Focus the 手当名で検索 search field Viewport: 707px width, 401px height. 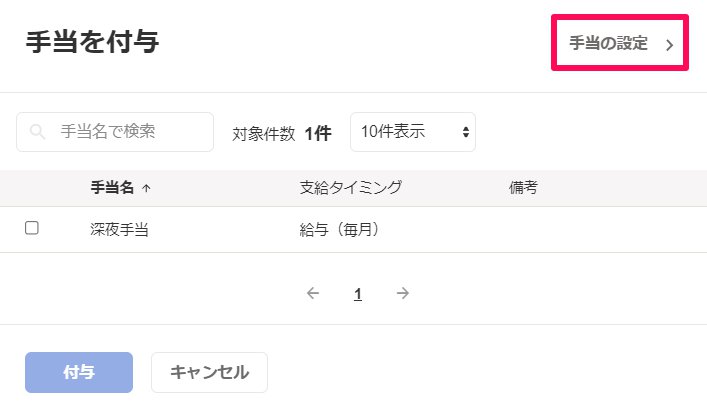tap(115, 132)
